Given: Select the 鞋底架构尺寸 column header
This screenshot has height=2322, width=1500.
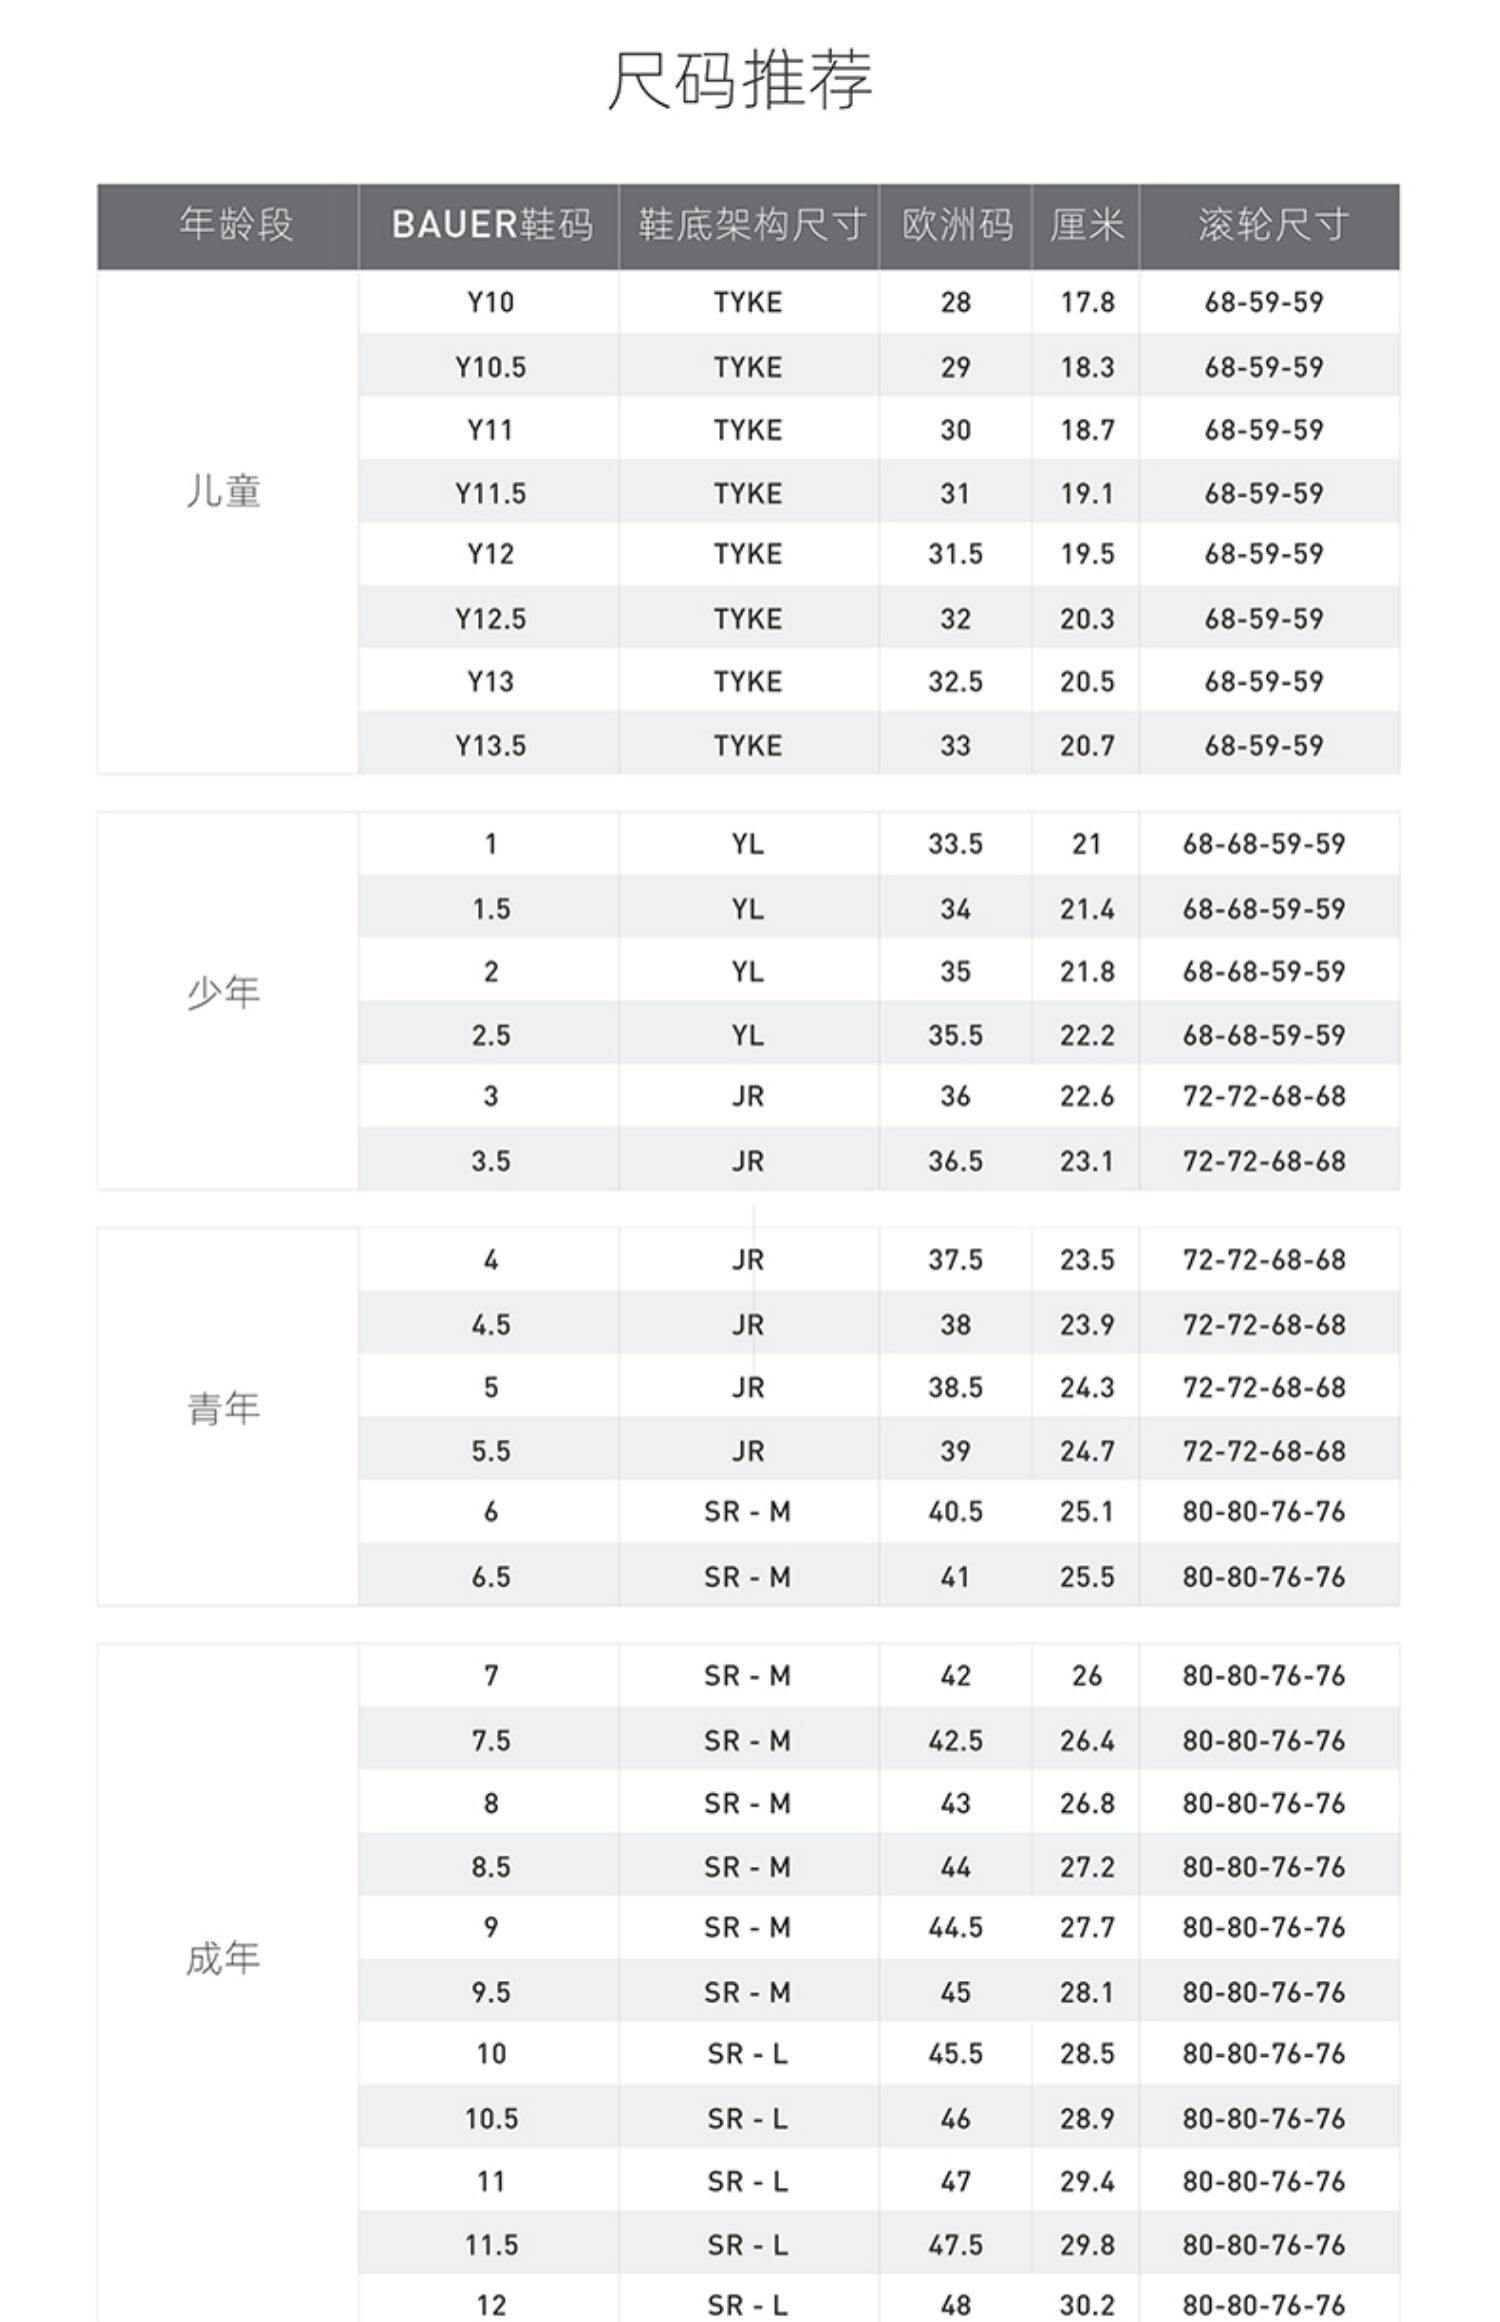Looking at the screenshot, I should pos(750,225).
